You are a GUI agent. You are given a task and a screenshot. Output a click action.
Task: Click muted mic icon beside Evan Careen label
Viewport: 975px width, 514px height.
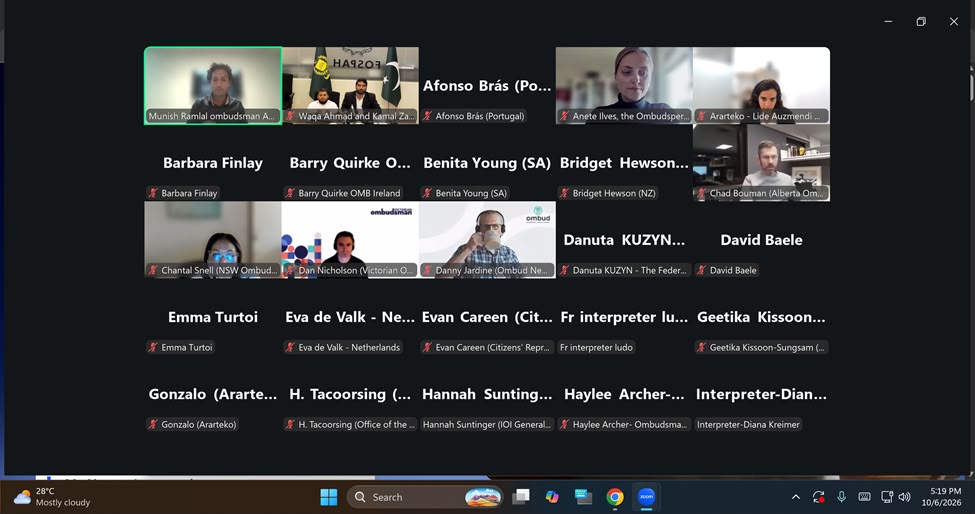(x=427, y=347)
